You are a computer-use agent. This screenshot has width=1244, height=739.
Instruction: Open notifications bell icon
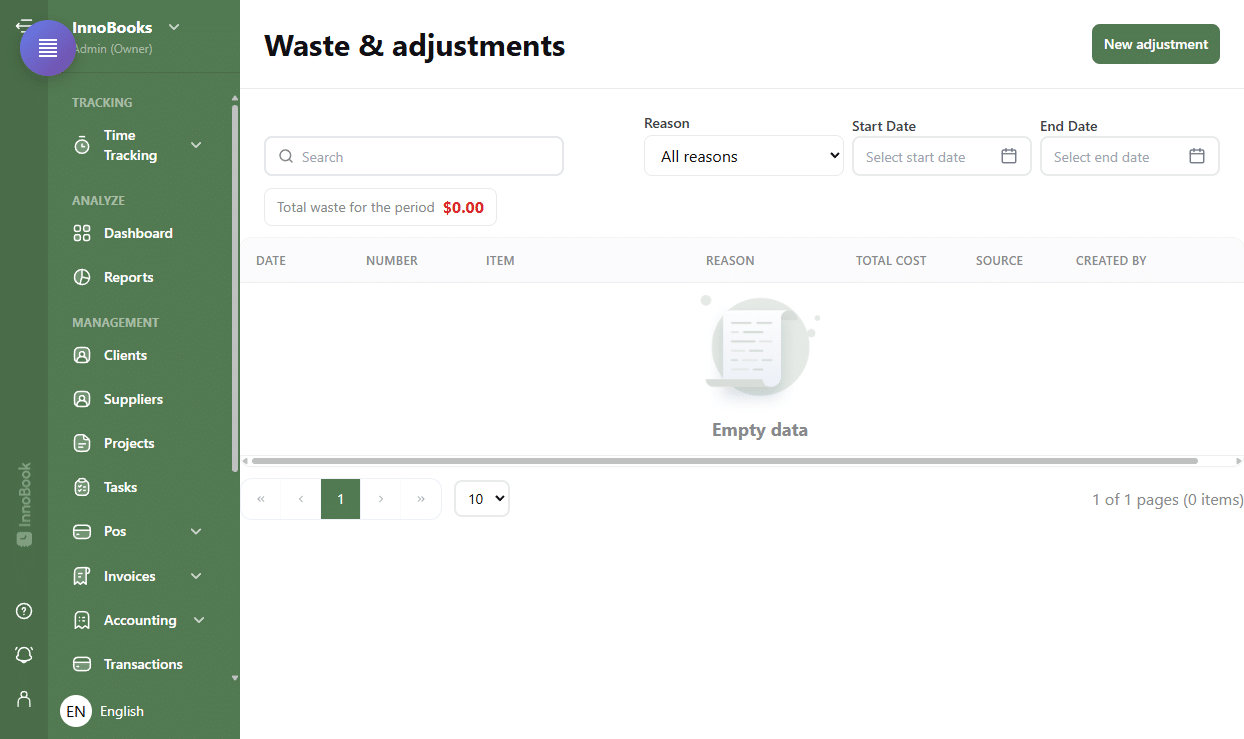(x=24, y=654)
